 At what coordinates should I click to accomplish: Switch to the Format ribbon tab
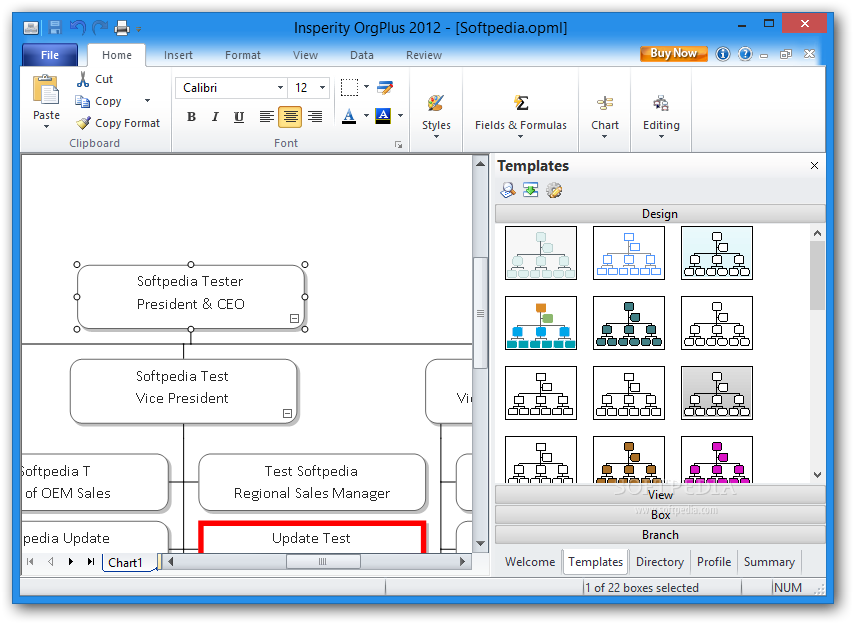pos(242,55)
